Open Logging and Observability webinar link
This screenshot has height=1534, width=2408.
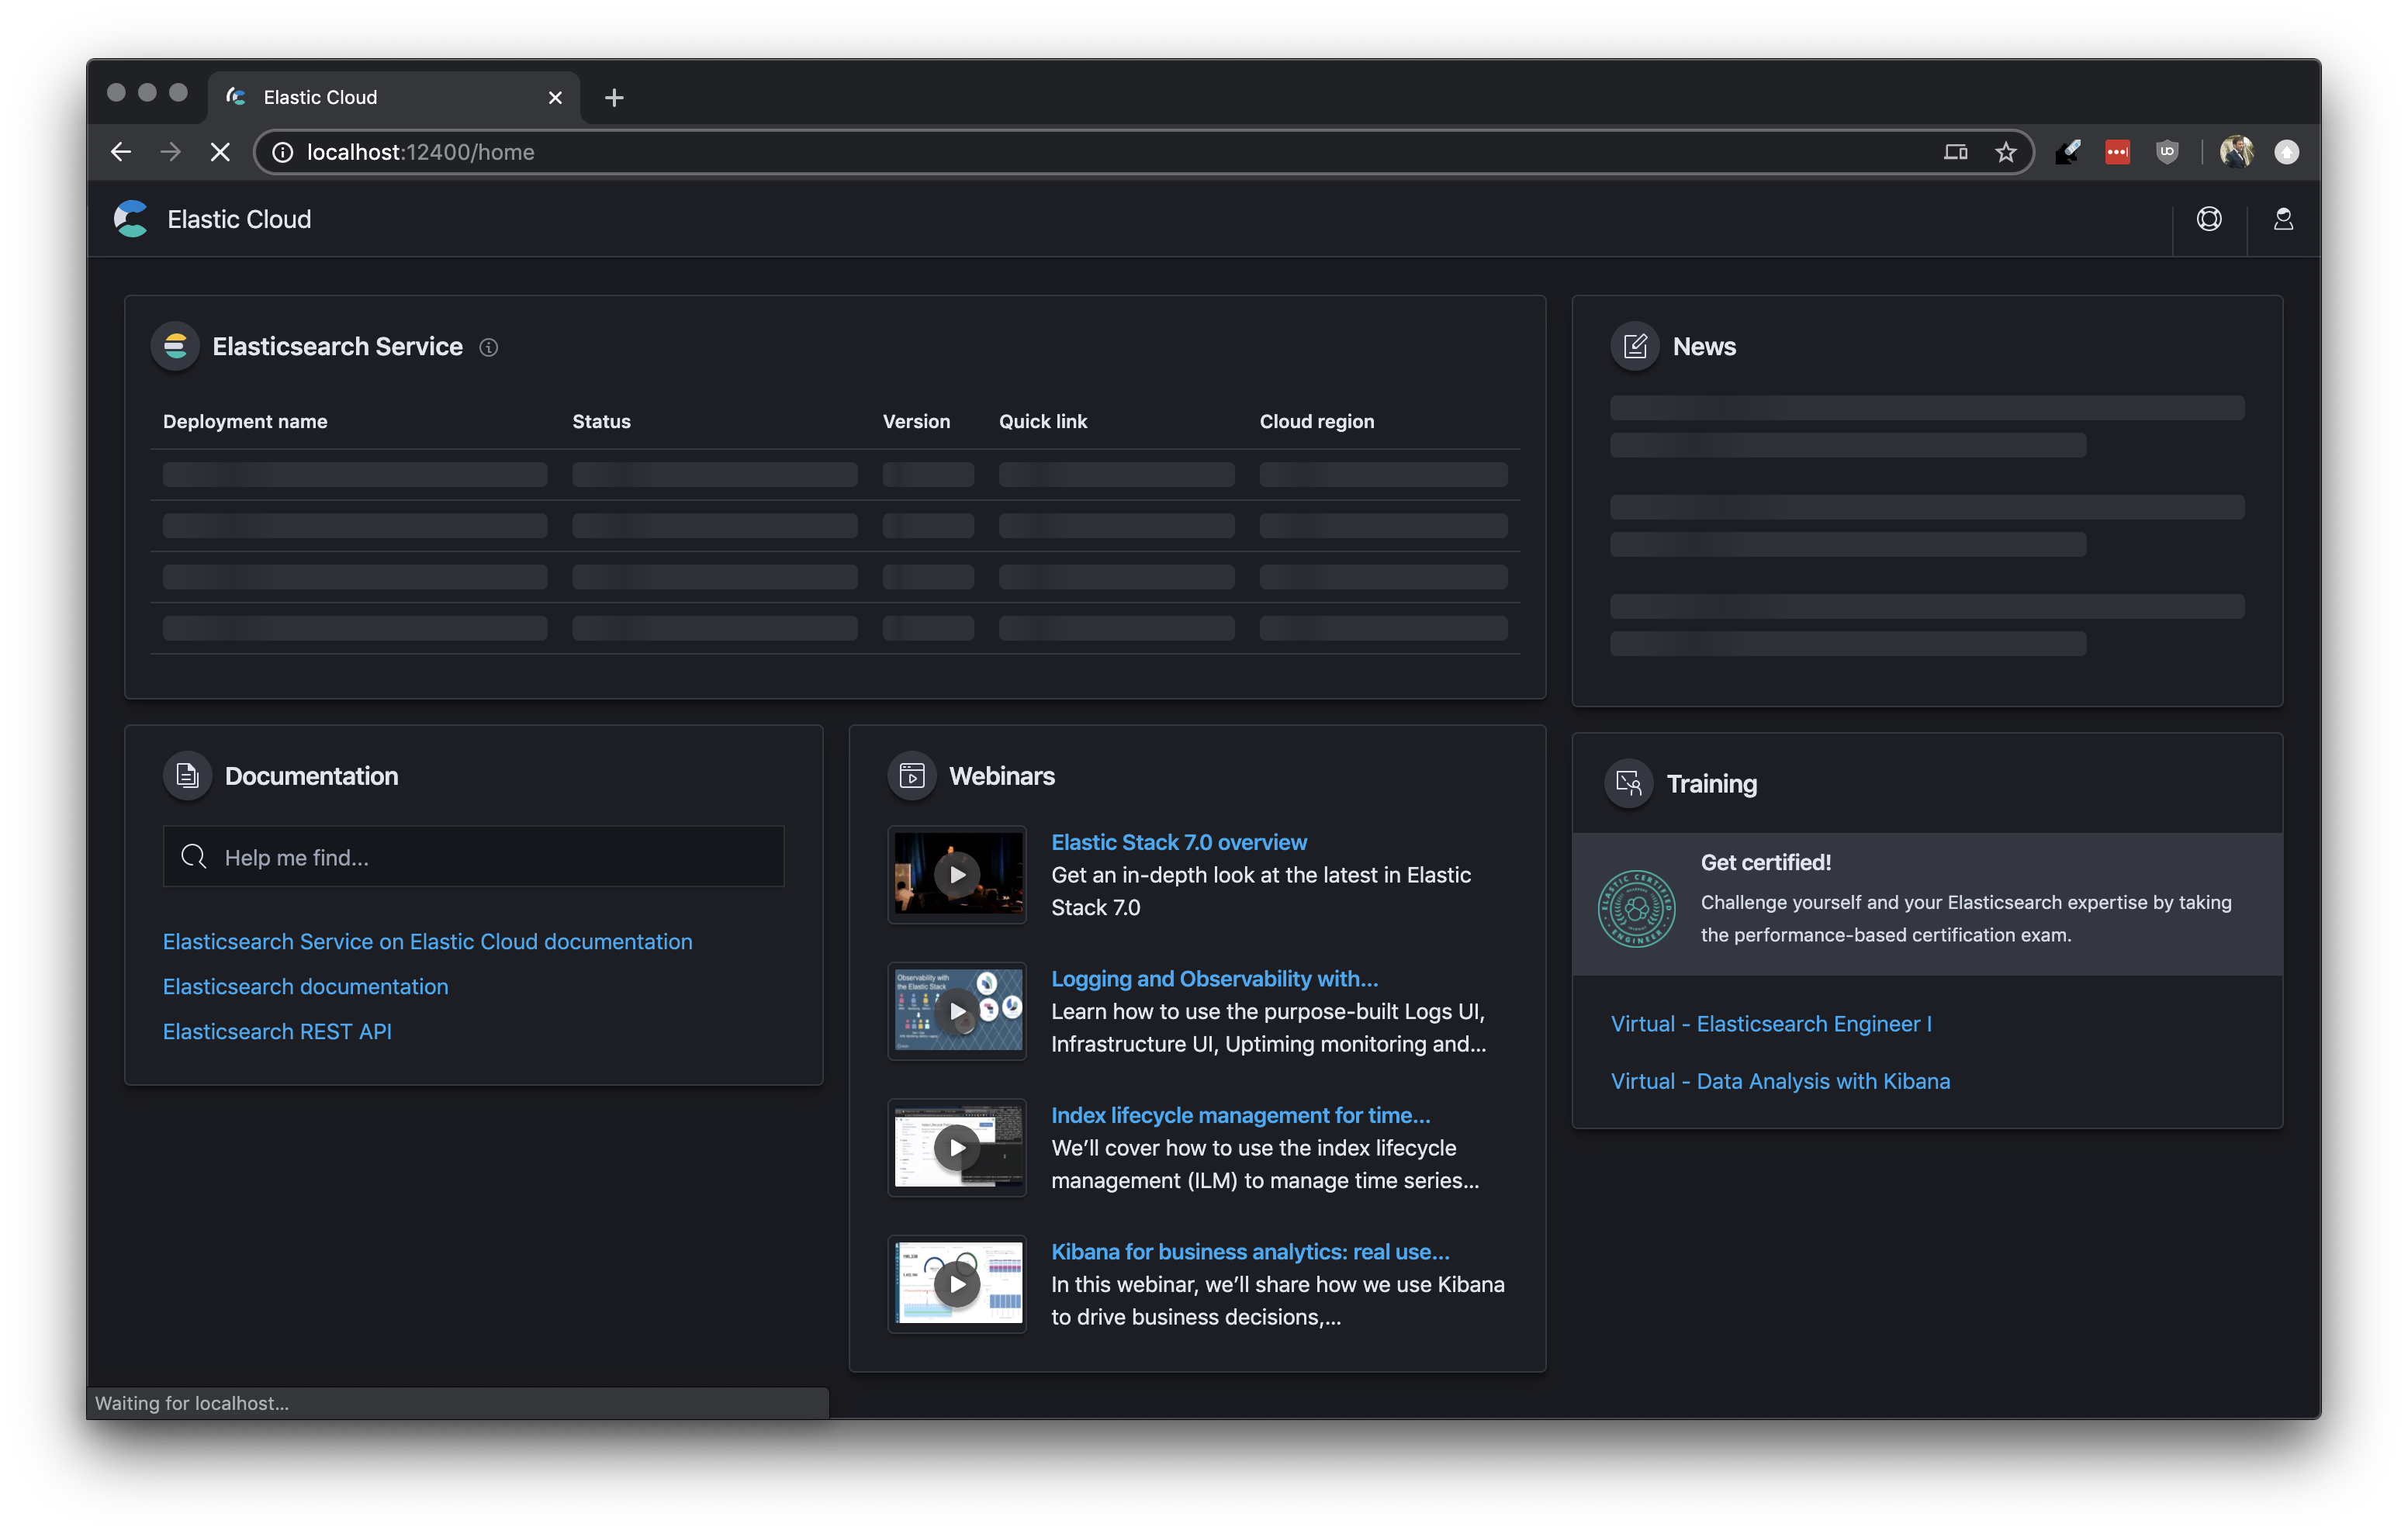click(1214, 978)
